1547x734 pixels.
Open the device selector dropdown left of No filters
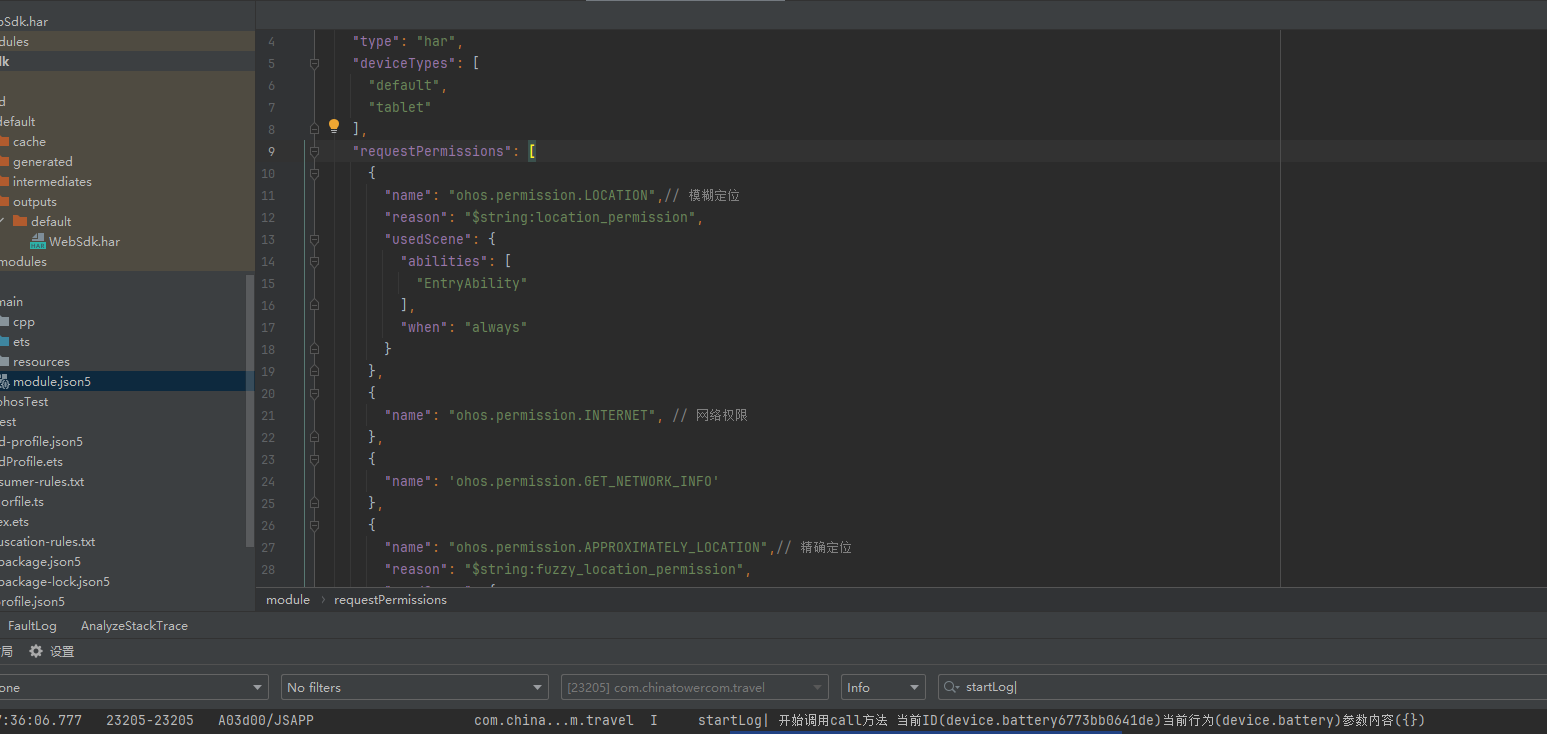[x=134, y=687]
